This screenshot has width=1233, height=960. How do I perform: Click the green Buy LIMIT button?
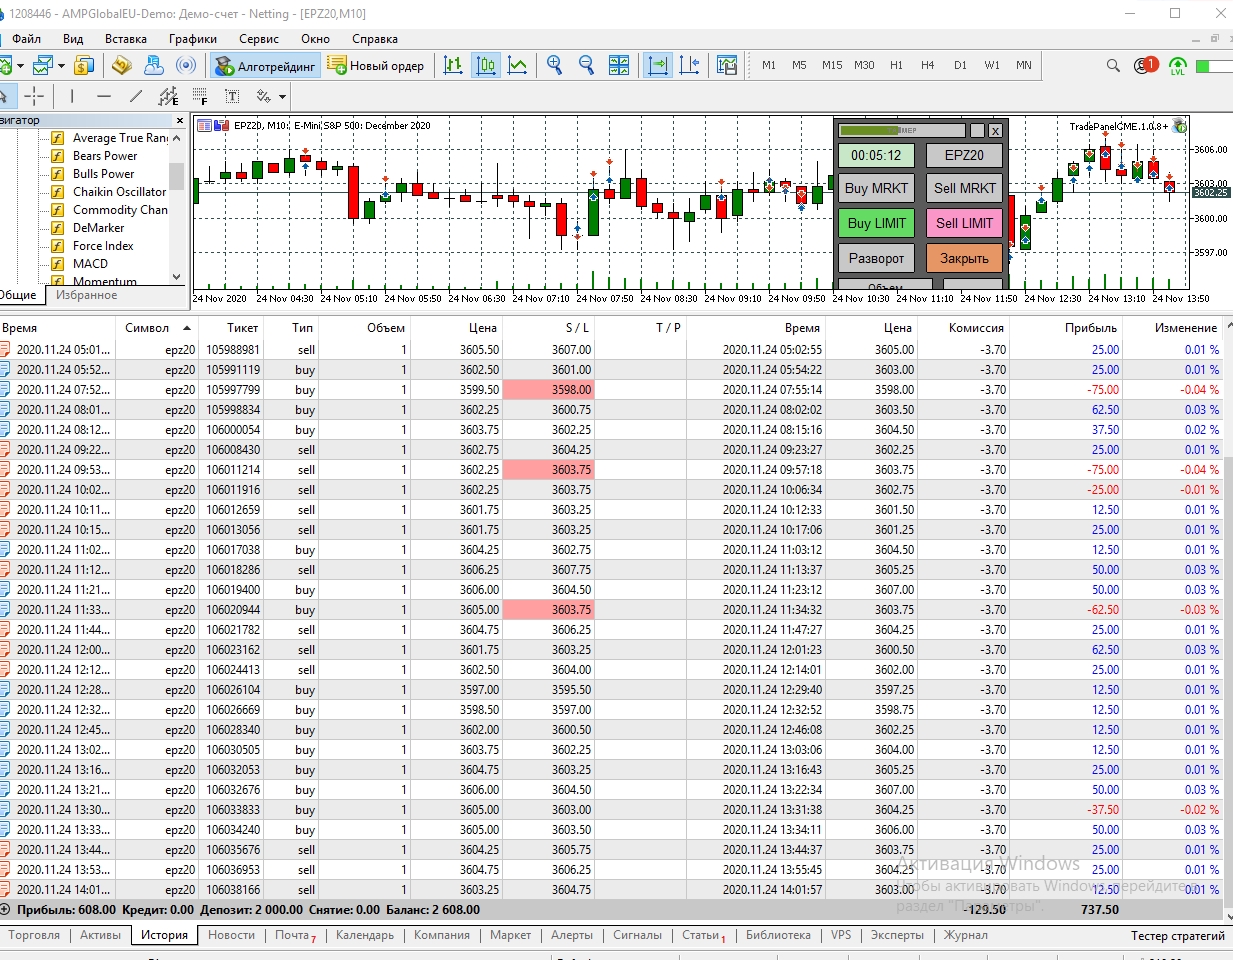876,223
